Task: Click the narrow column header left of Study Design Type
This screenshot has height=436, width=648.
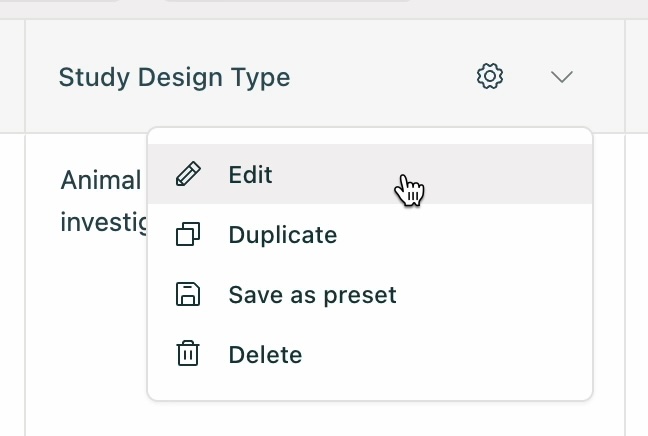Action: (12, 76)
